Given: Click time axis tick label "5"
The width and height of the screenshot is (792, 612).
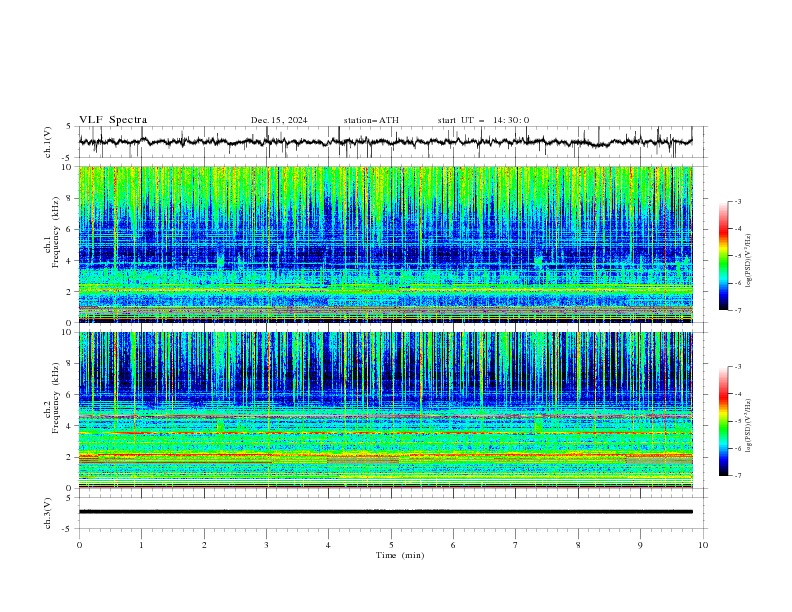Looking at the screenshot, I should [391, 545].
